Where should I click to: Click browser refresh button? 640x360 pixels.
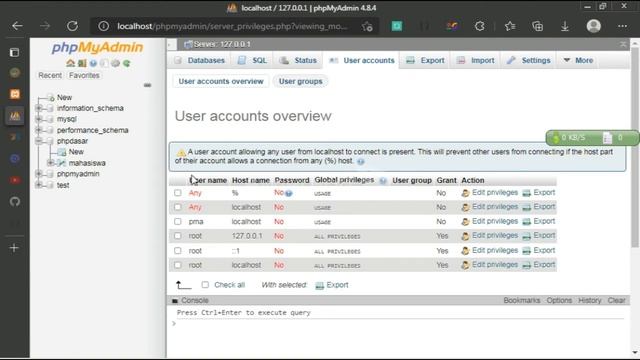pos(72,26)
